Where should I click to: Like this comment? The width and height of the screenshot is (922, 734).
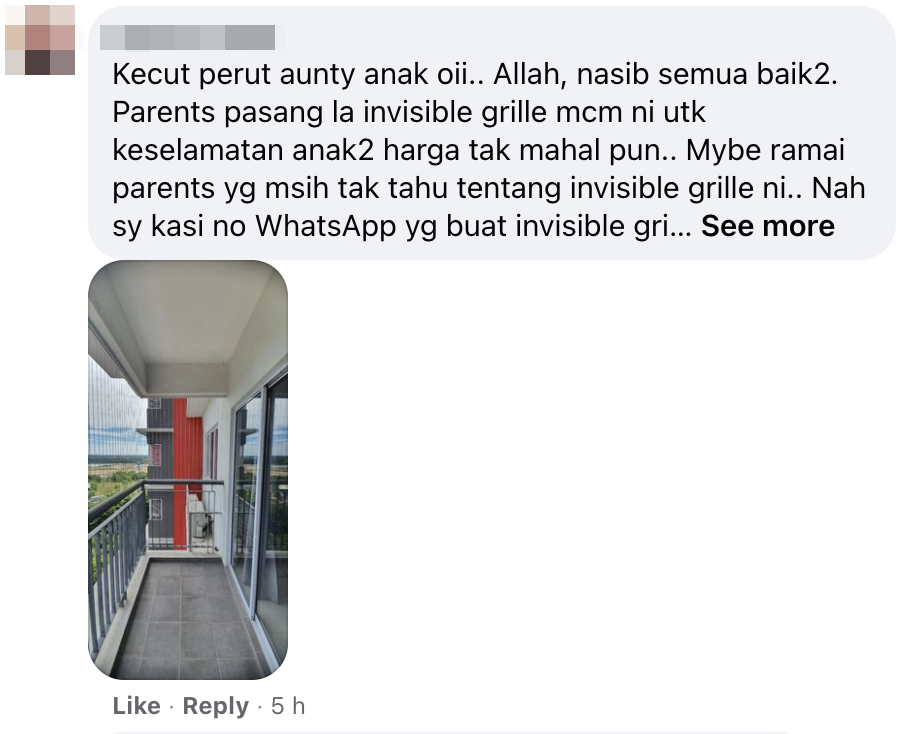[x=136, y=706]
